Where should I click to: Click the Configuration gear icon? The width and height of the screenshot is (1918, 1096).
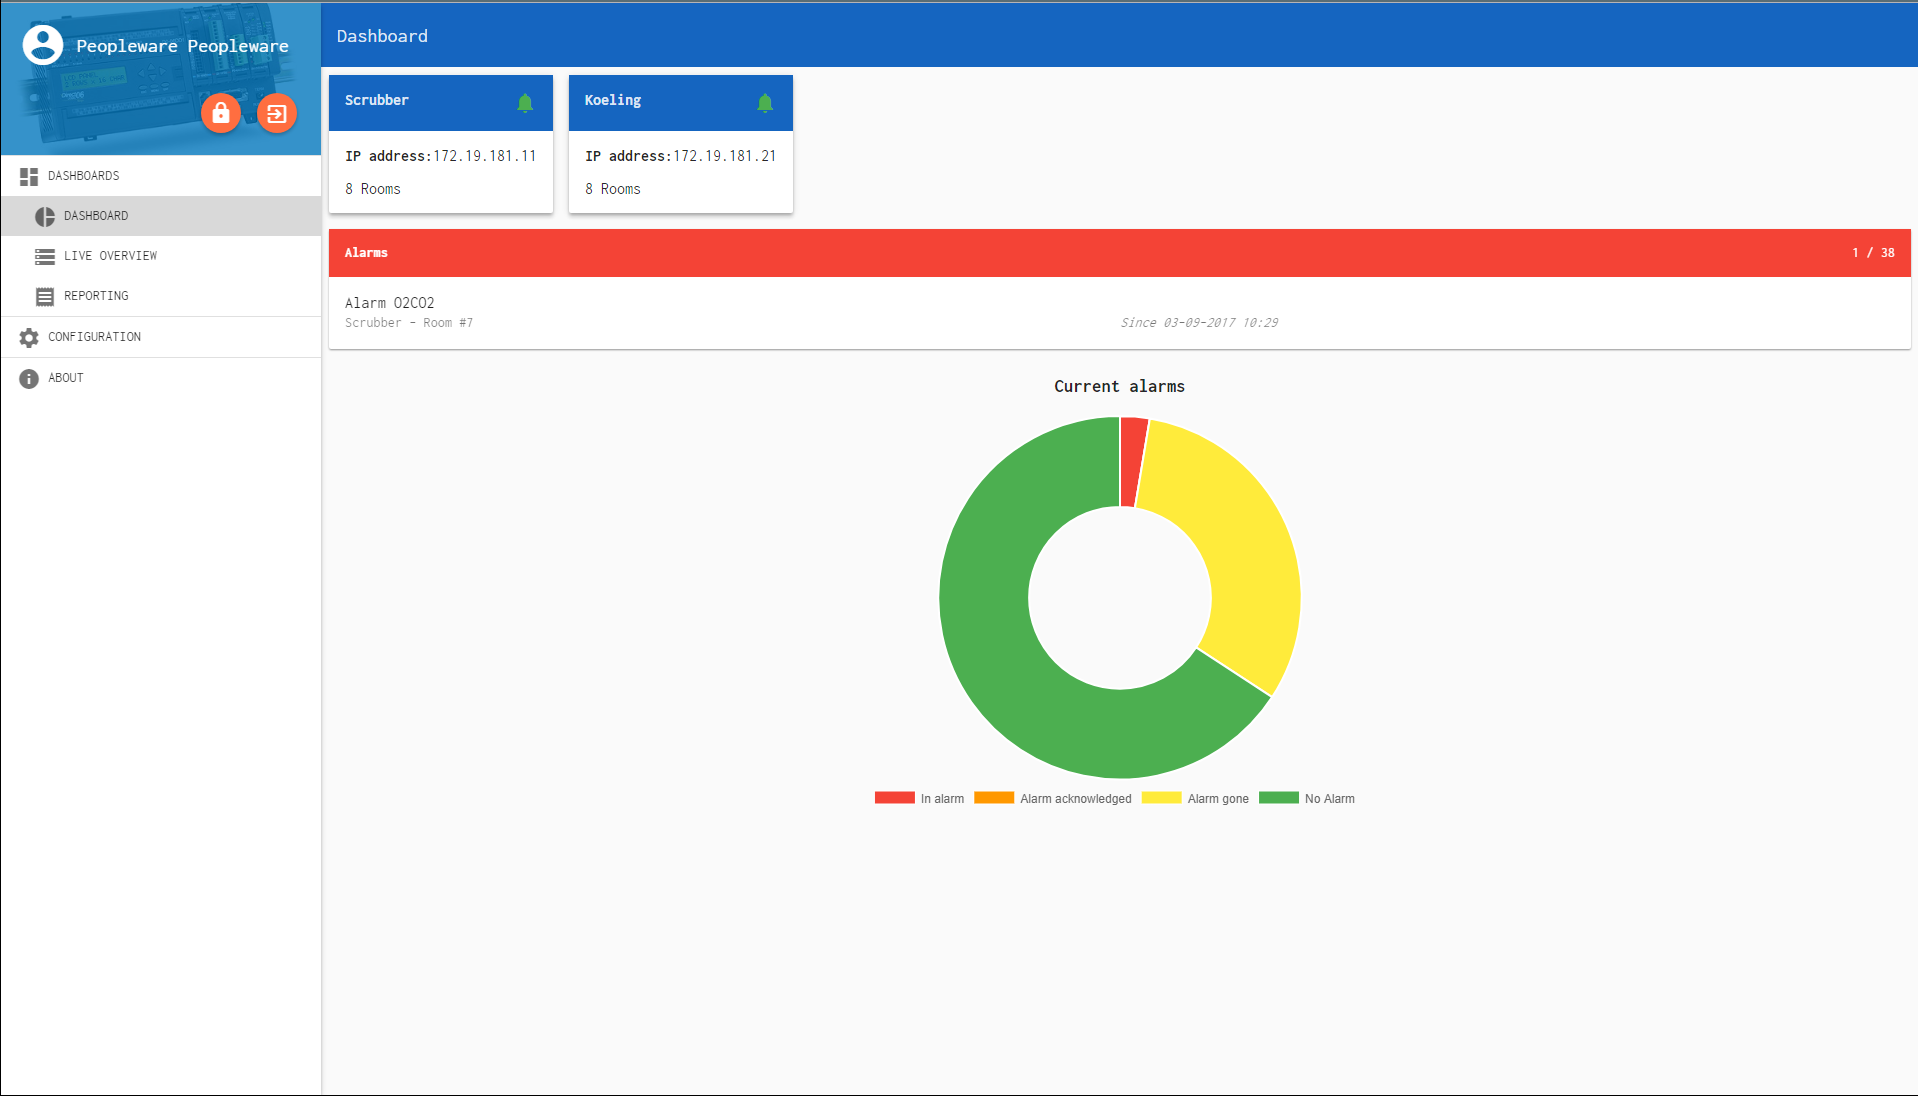[x=29, y=338]
